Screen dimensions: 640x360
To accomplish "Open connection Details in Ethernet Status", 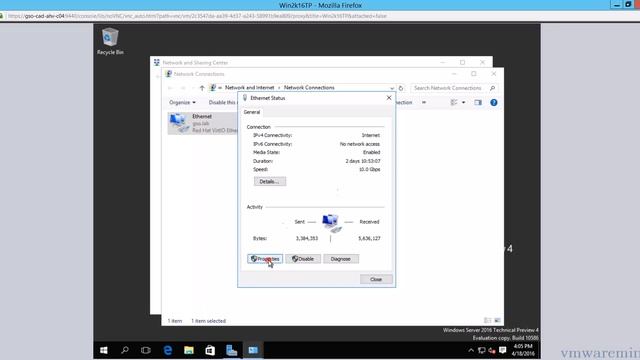I will 270,181.
